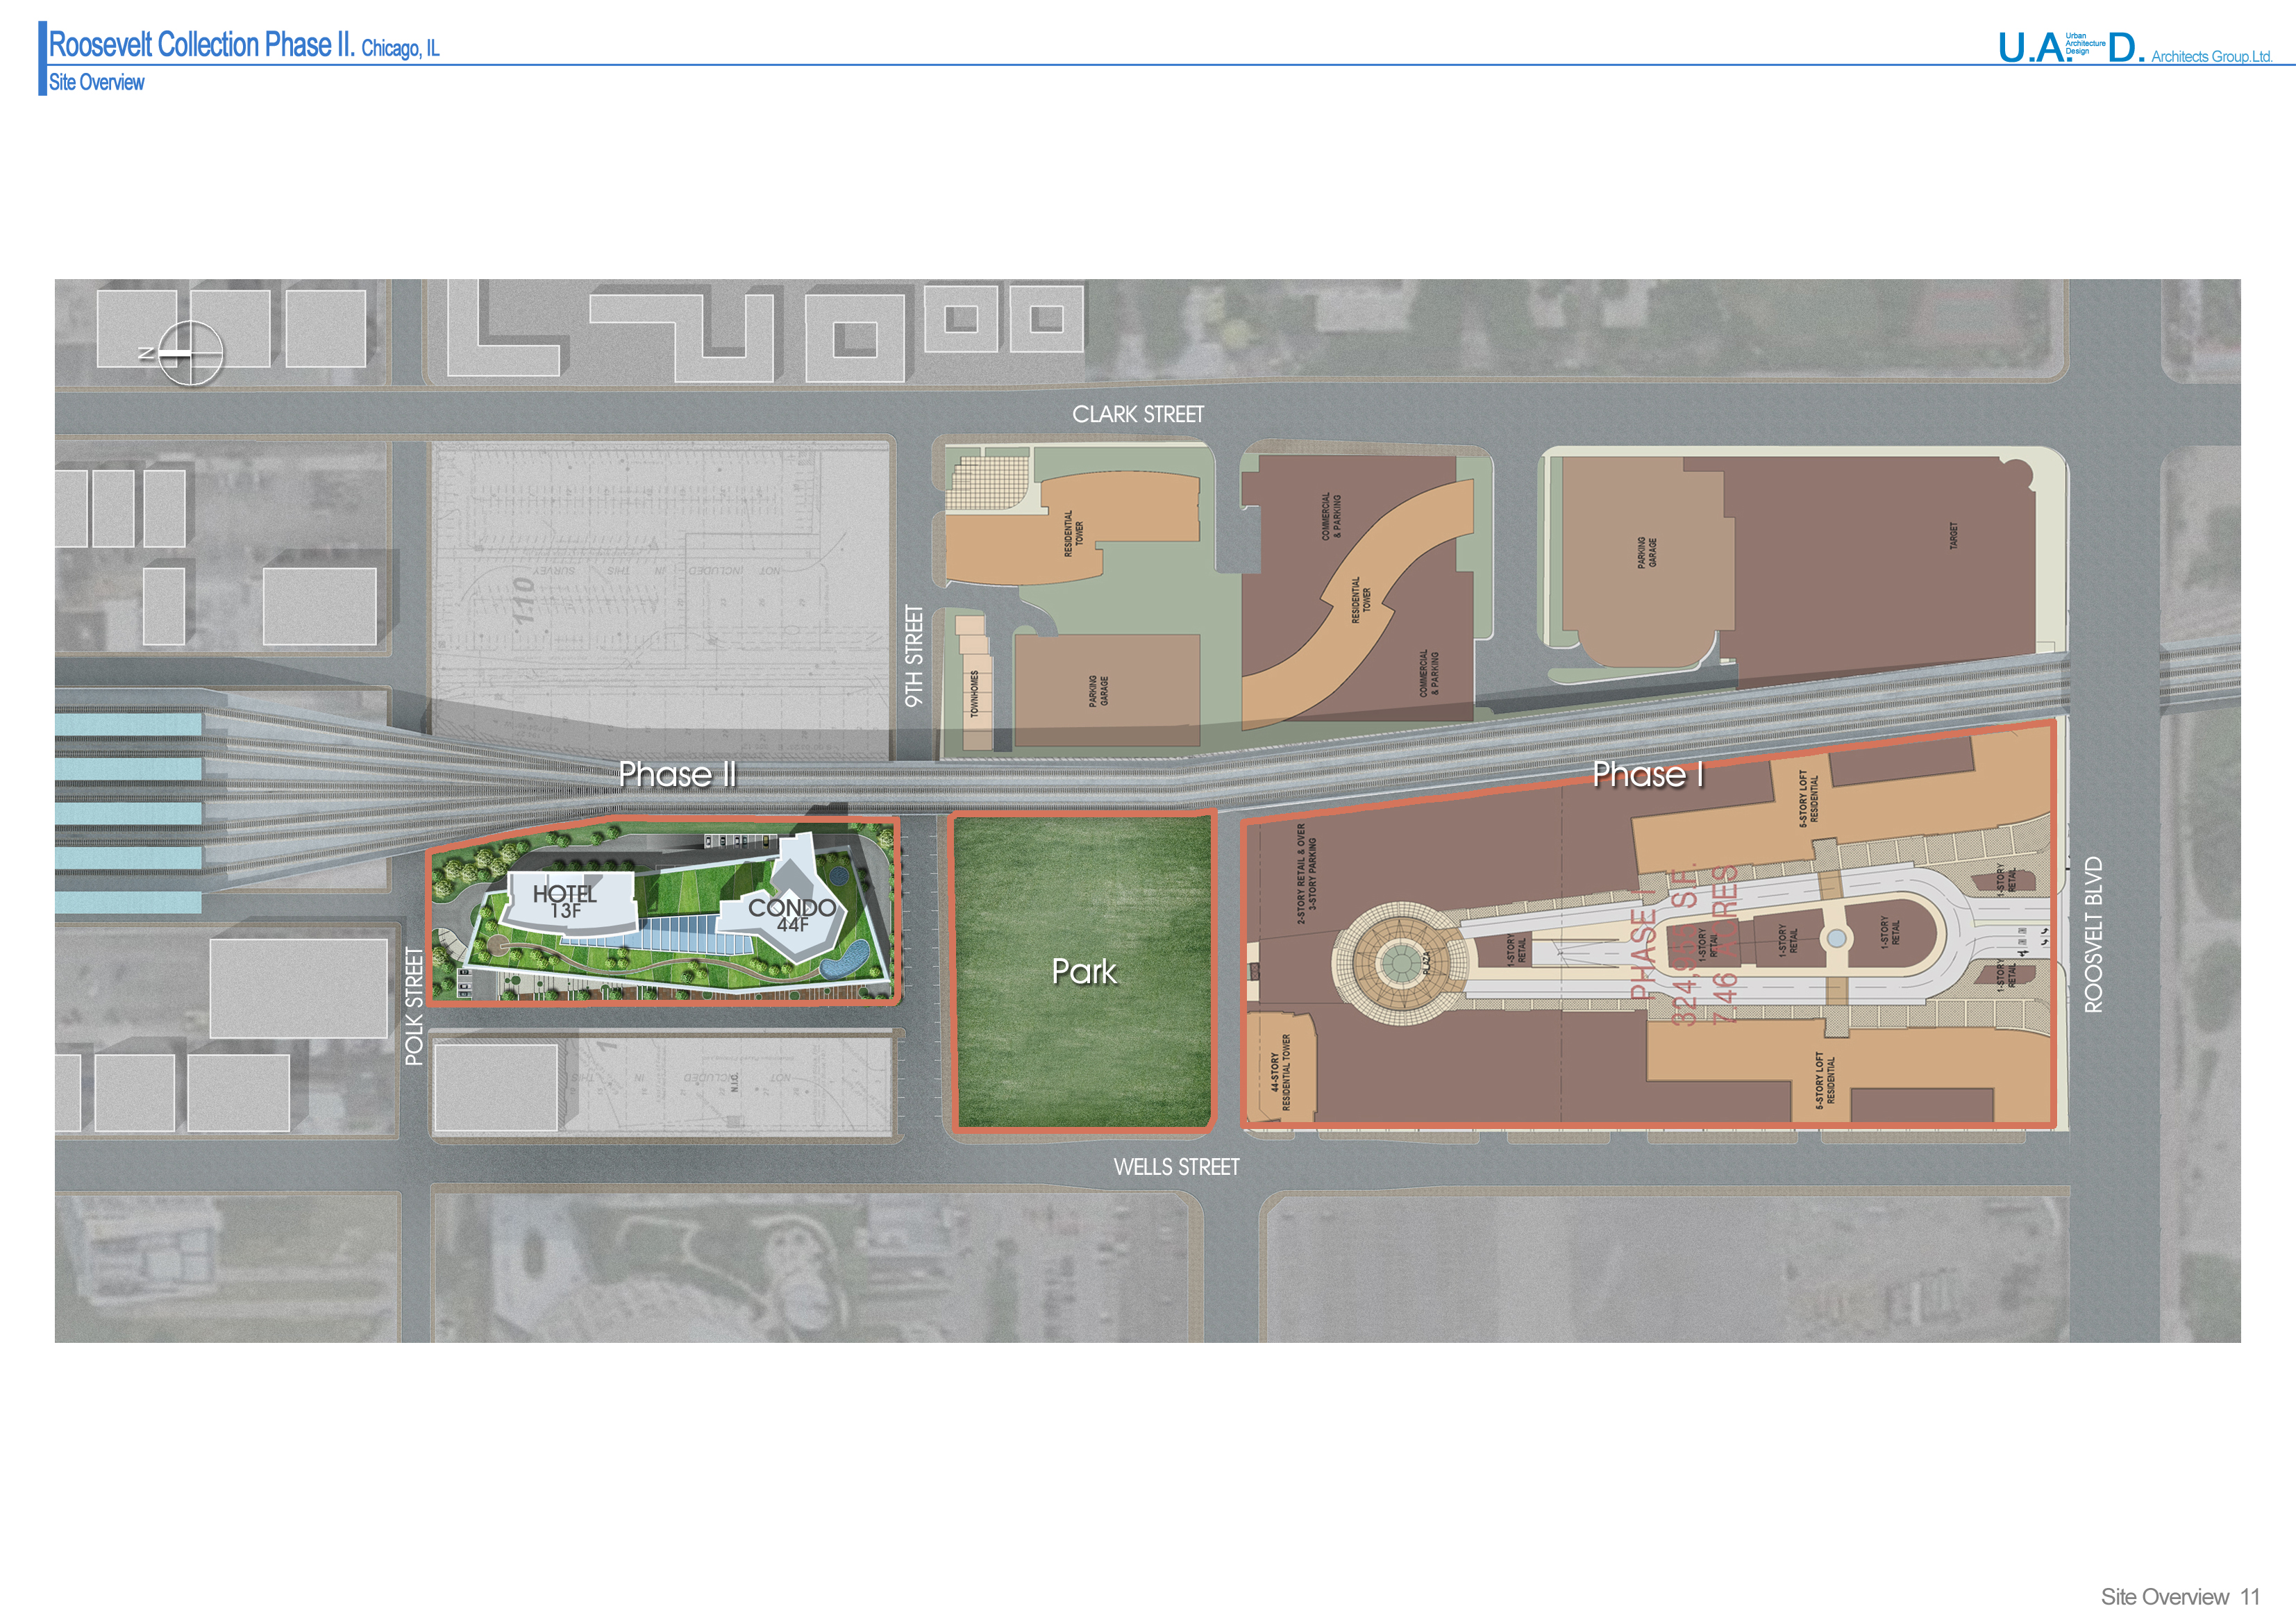Click the vertical 'POLK STREET' label

[414, 1007]
